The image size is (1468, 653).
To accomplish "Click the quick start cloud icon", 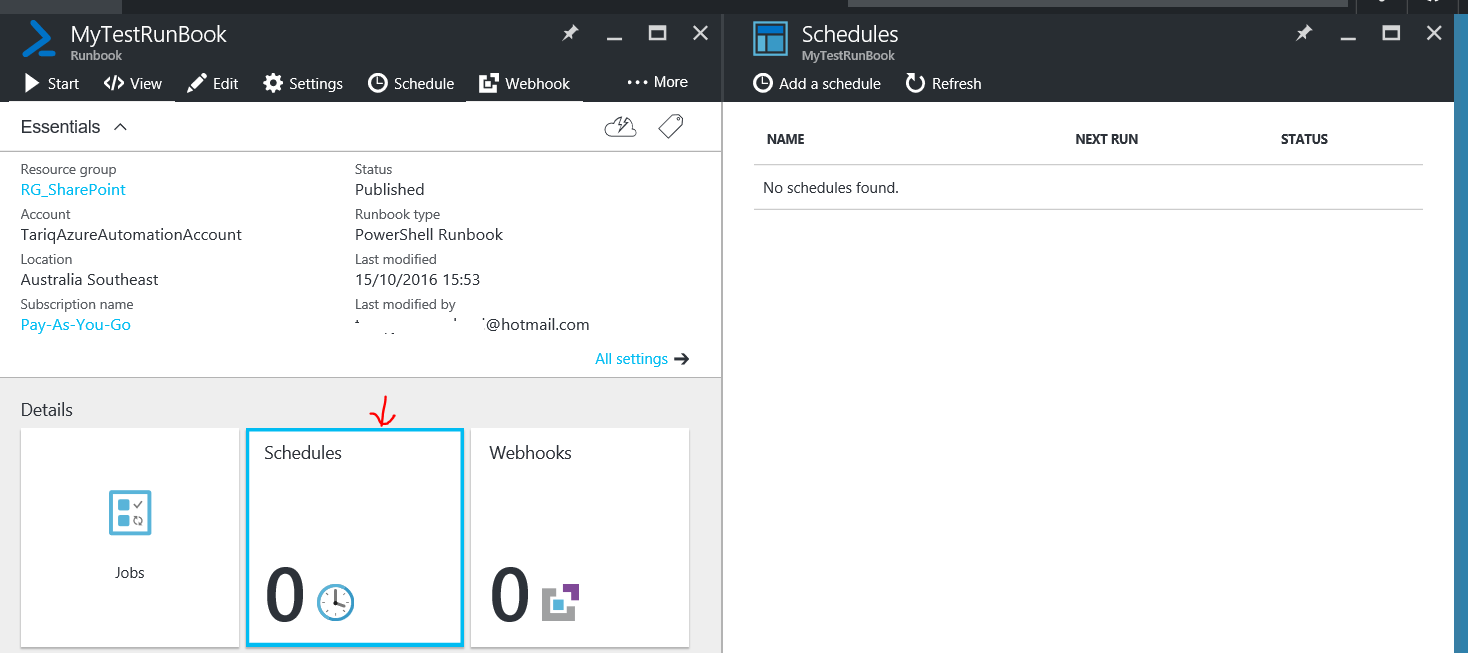I will (621, 127).
